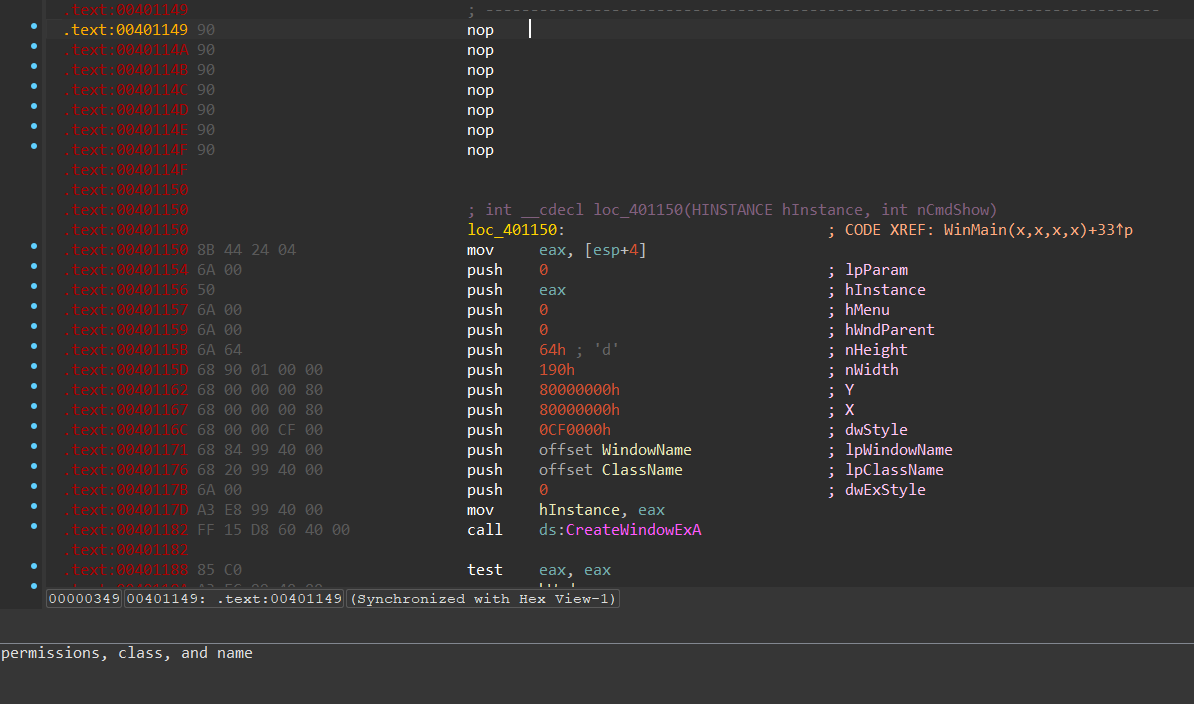Click the WindowName offset operand
The image size is (1194, 704).
point(646,450)
